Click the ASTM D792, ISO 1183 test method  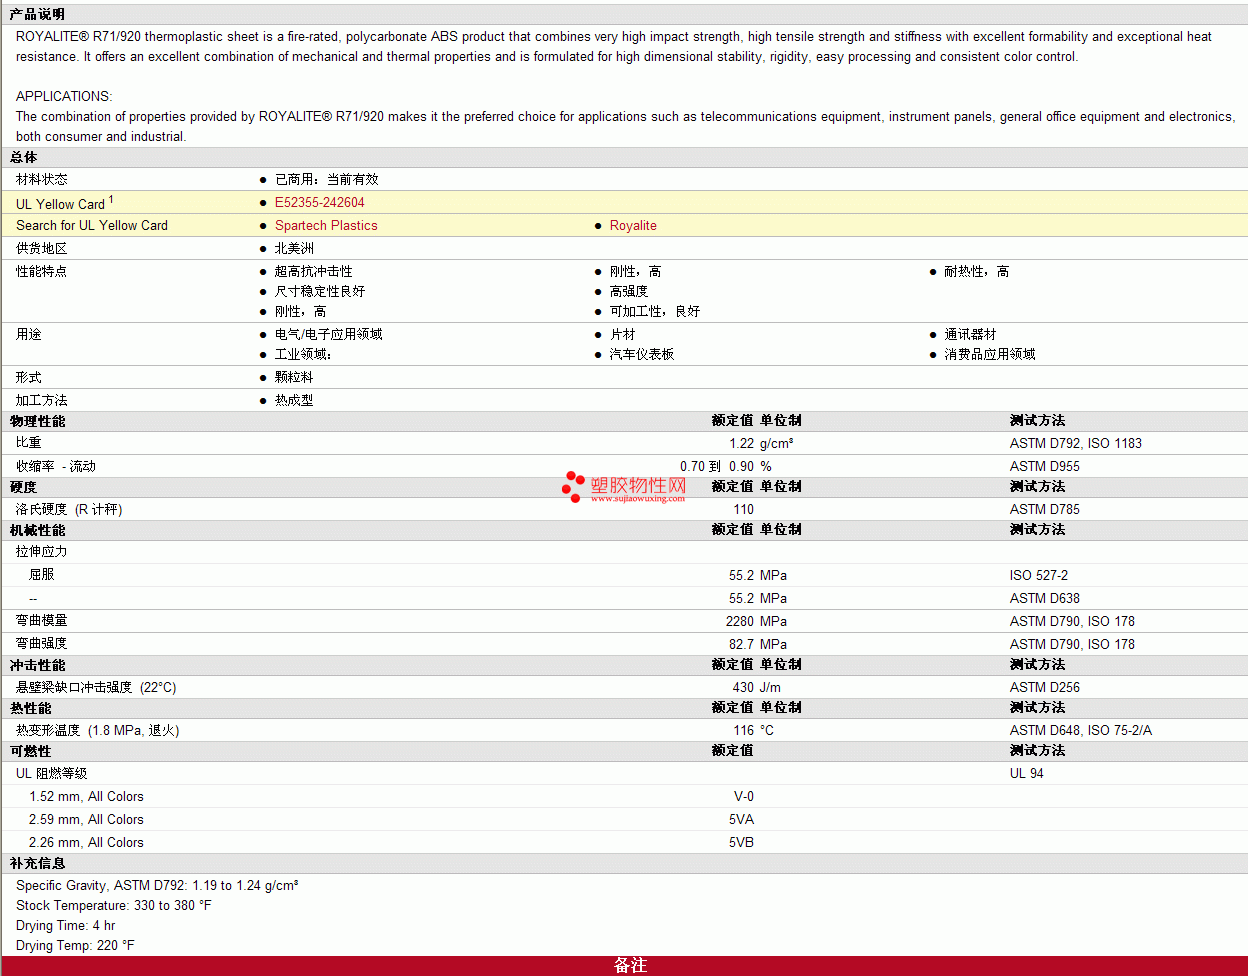[1075, 443]
